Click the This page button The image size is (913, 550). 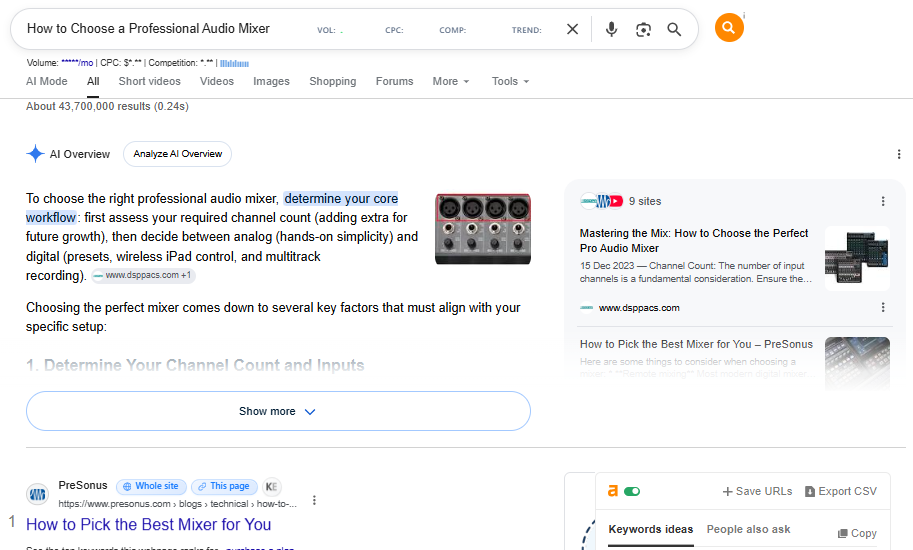click(x=224, y=486)
